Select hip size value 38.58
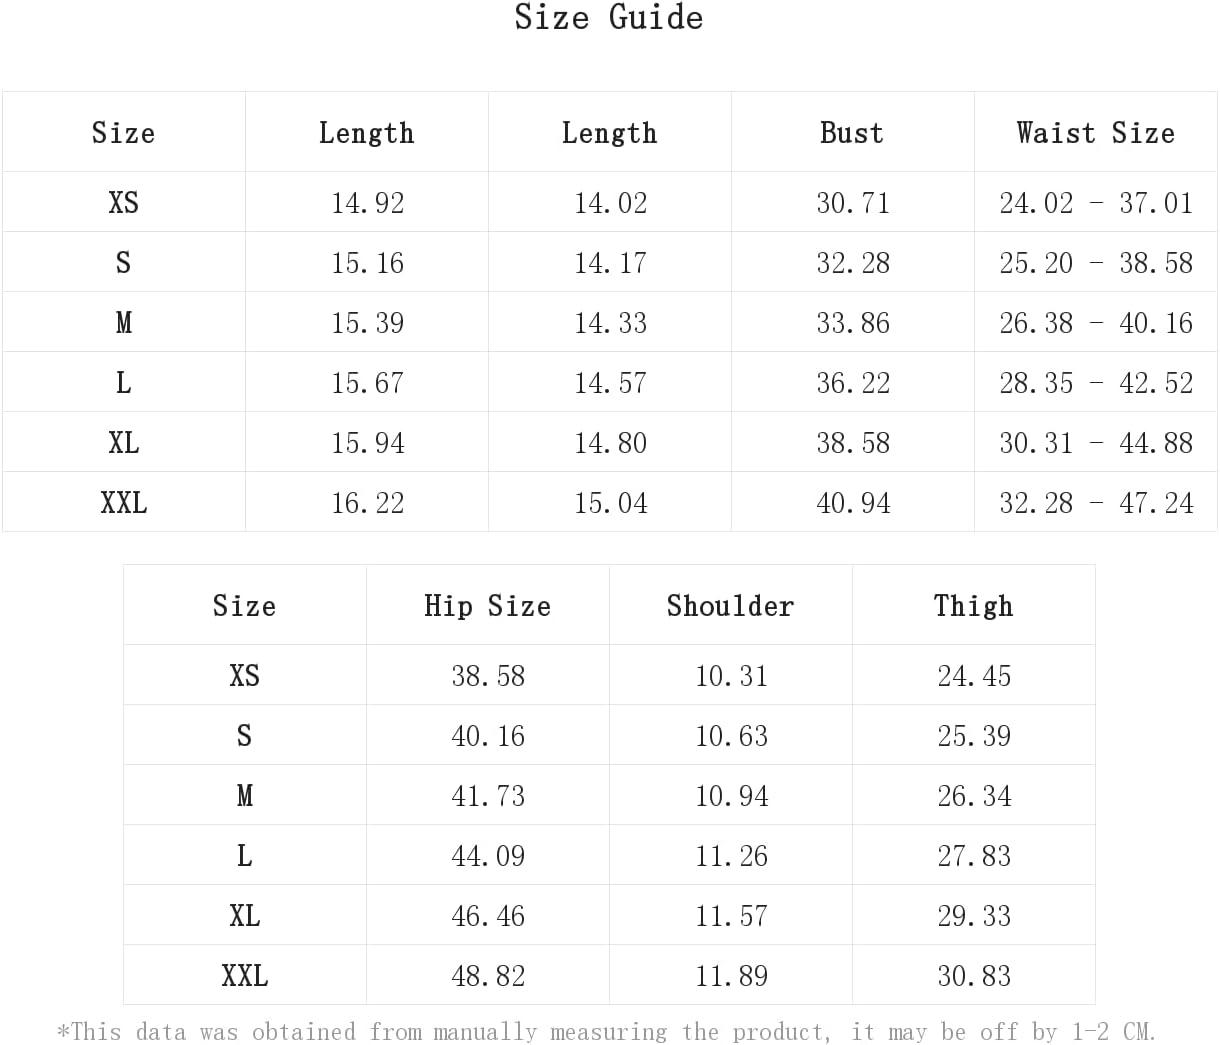The height and width of the screenshot is (1045, 1220). pos(487,676)
